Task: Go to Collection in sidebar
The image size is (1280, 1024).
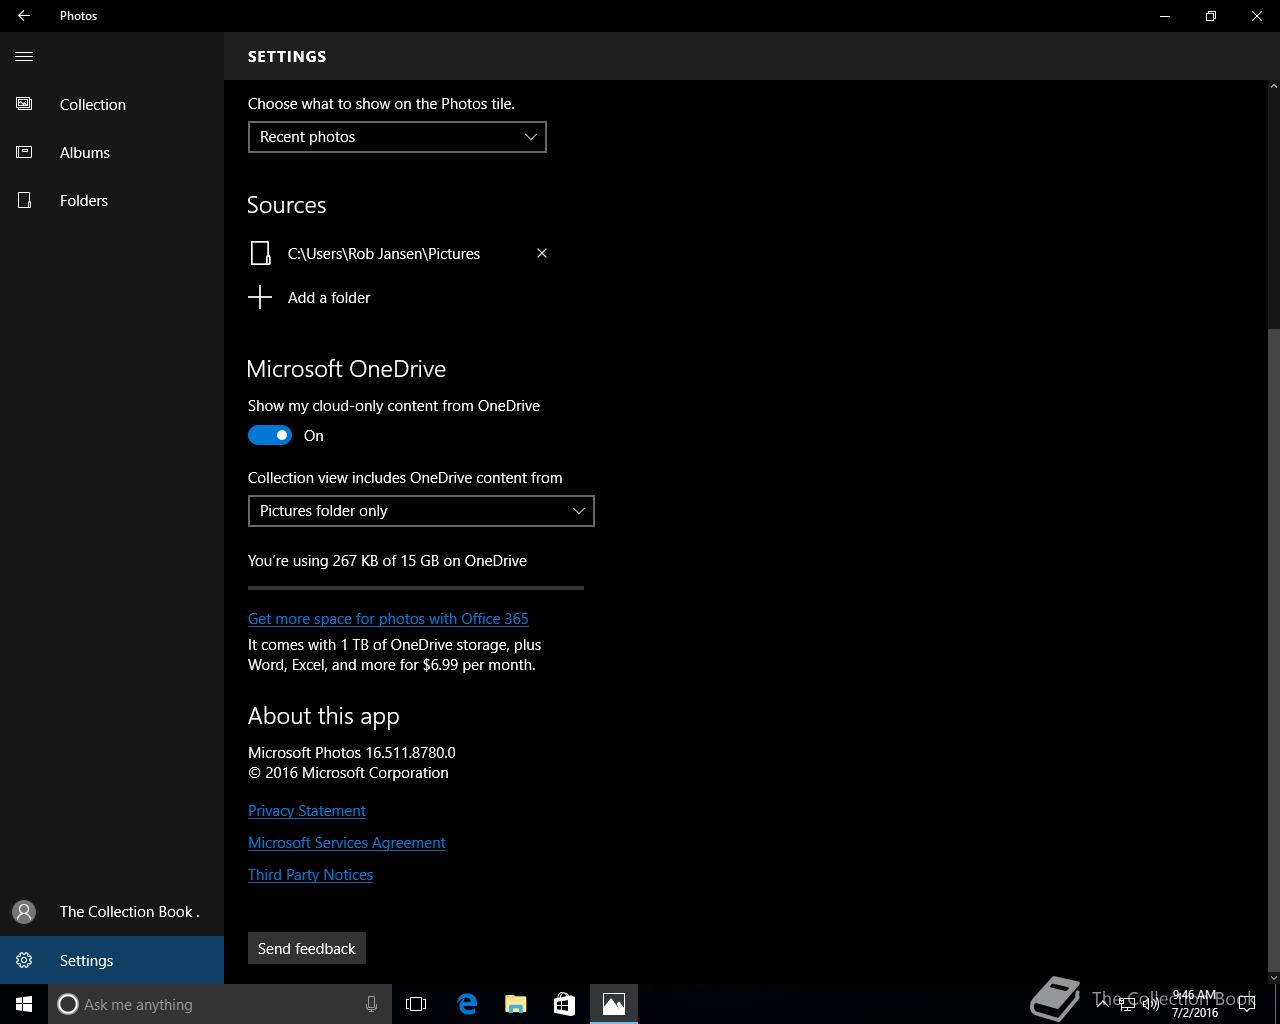Action: pyautogui.click(x=92, y=105)
